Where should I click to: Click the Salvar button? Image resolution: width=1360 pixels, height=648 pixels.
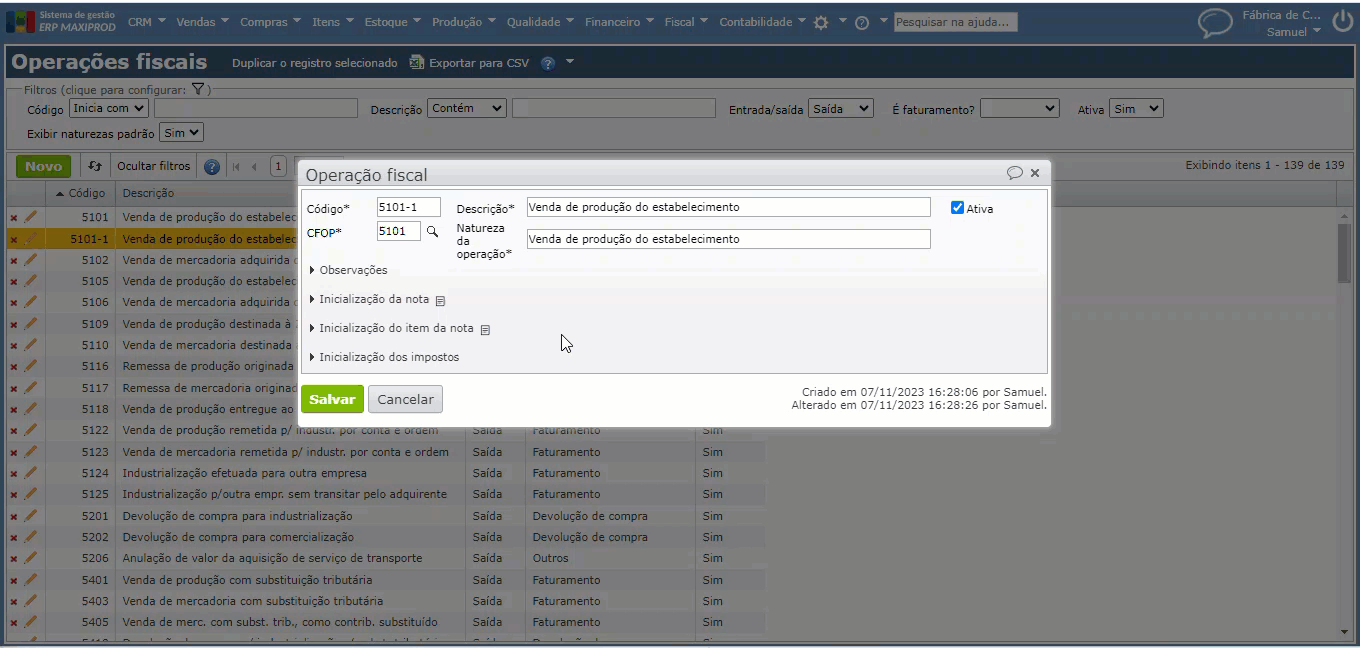tap(332, 399)
